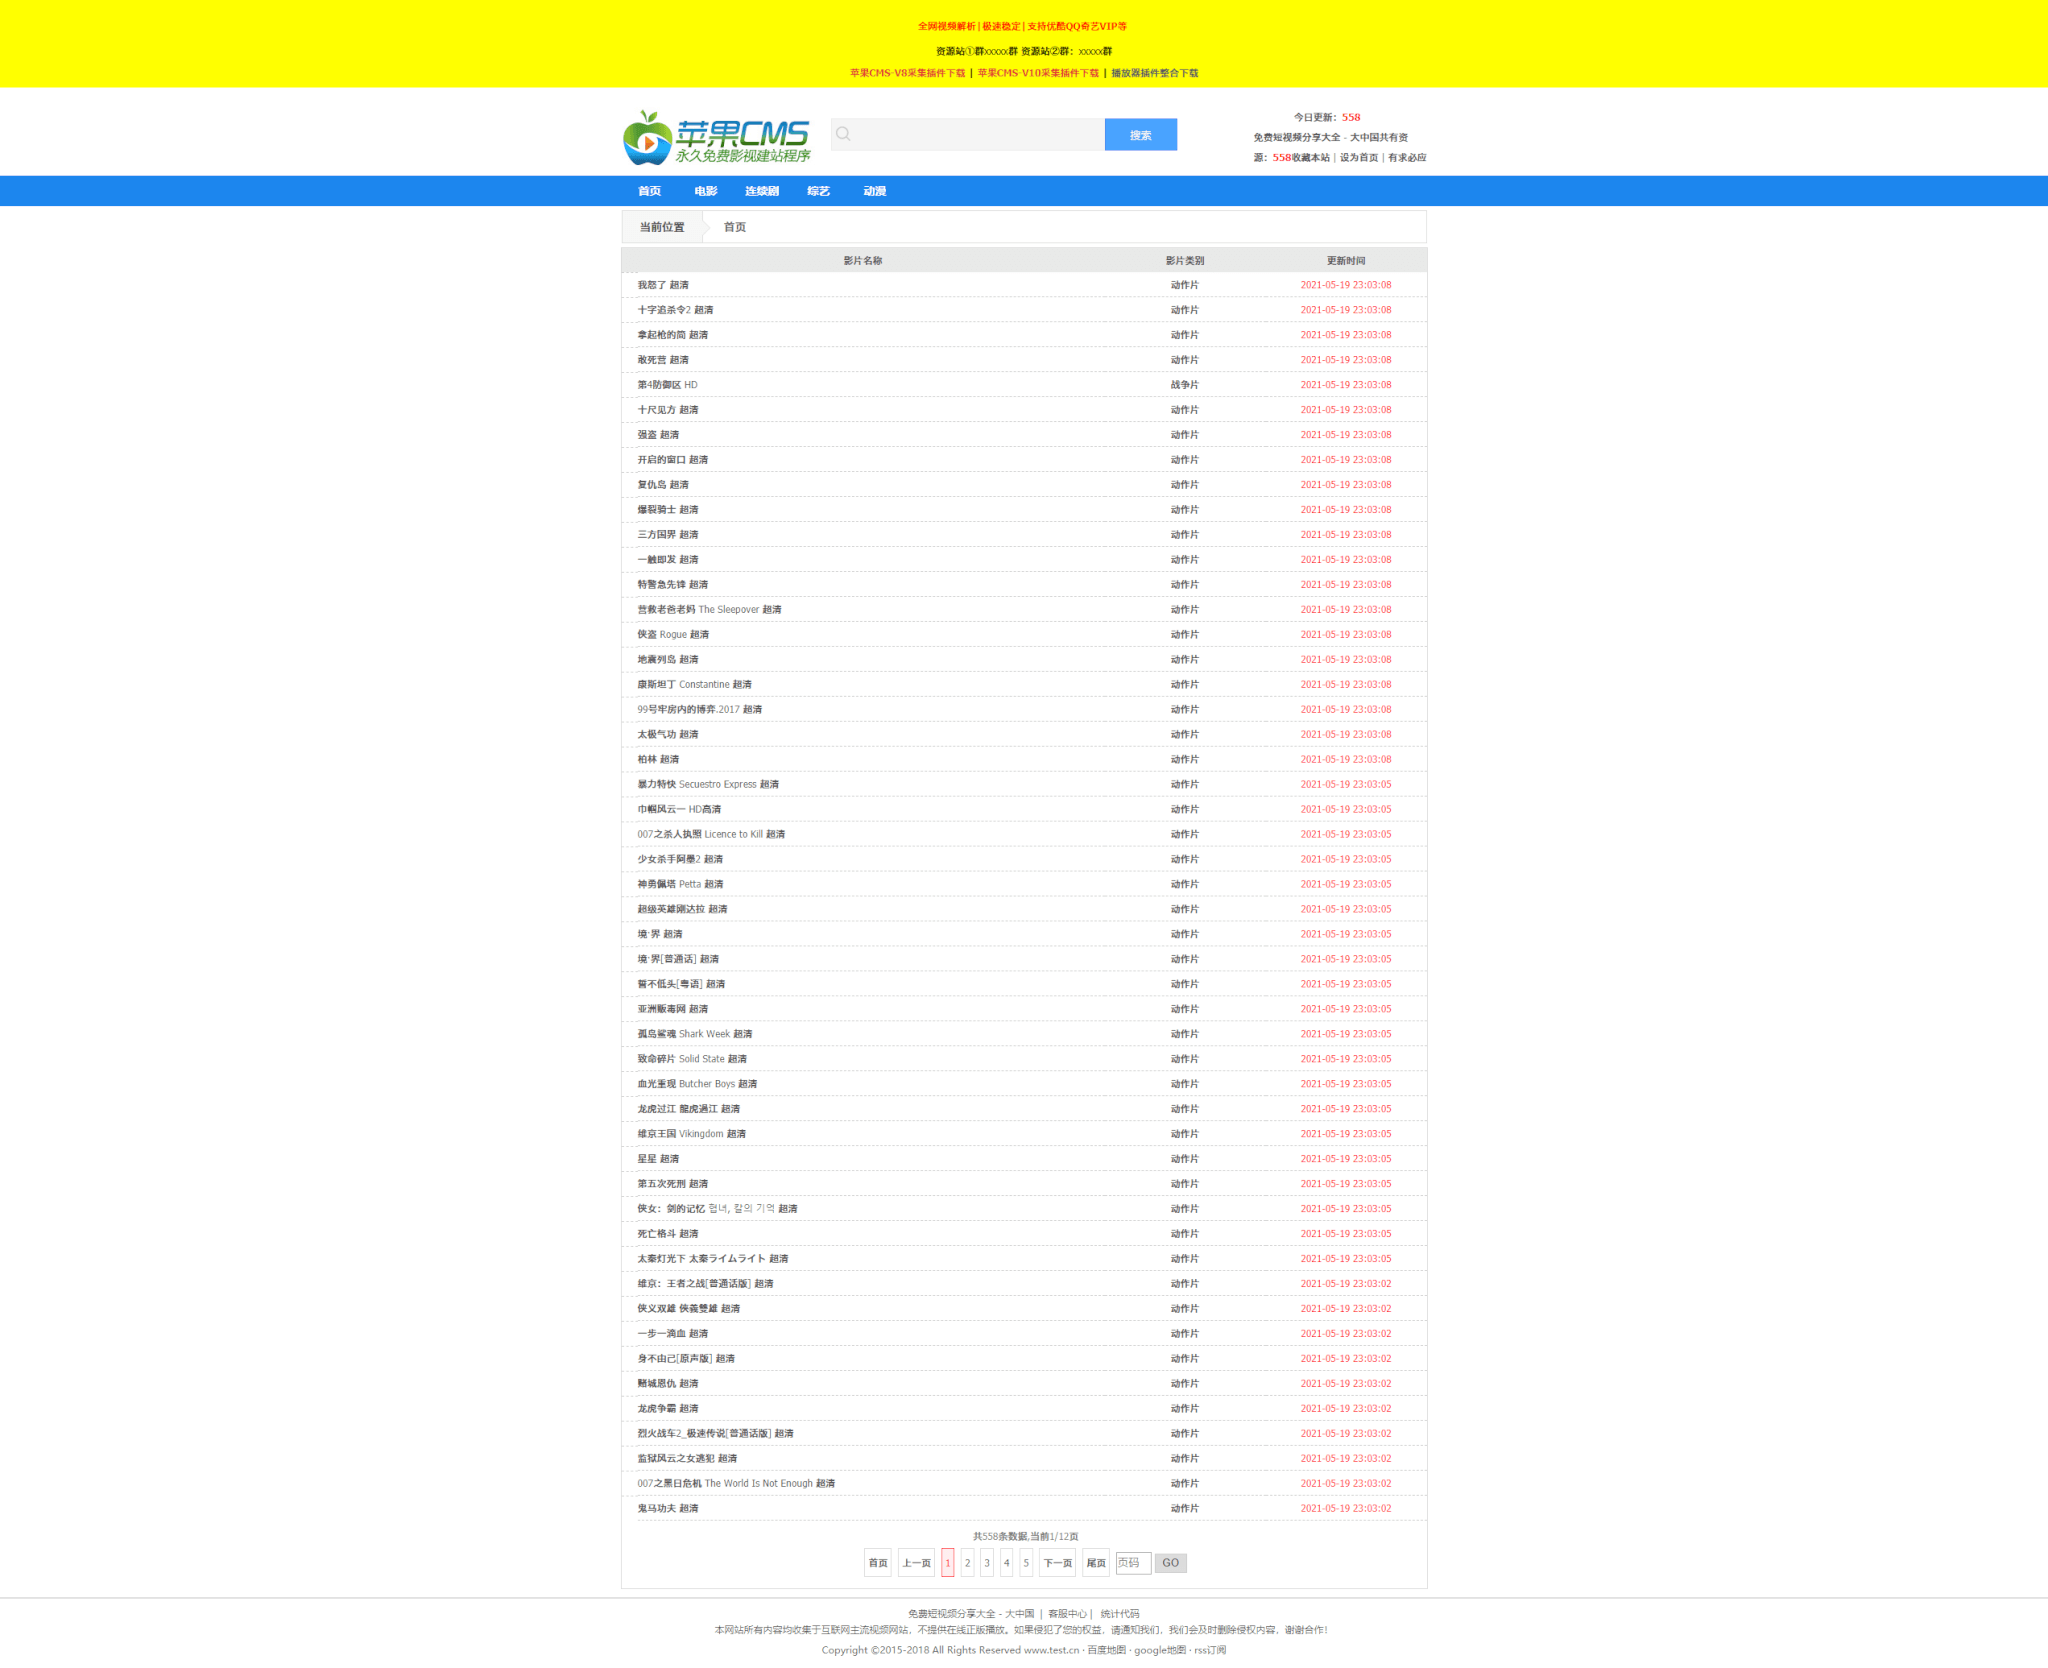2048x1668 pixels.
Task: Click the 下一页 next page button
Action: point(1057,1563)
